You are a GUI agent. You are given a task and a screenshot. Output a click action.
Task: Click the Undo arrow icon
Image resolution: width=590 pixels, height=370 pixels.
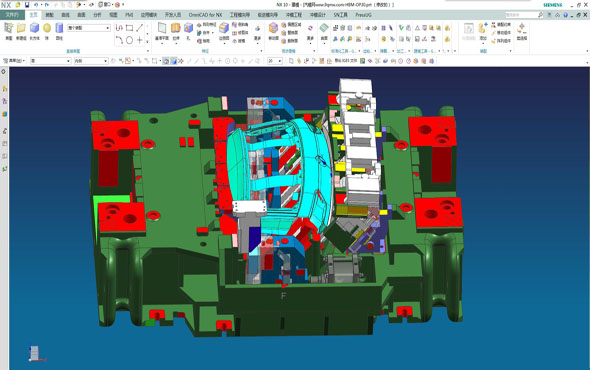click(x=36, y=5)
